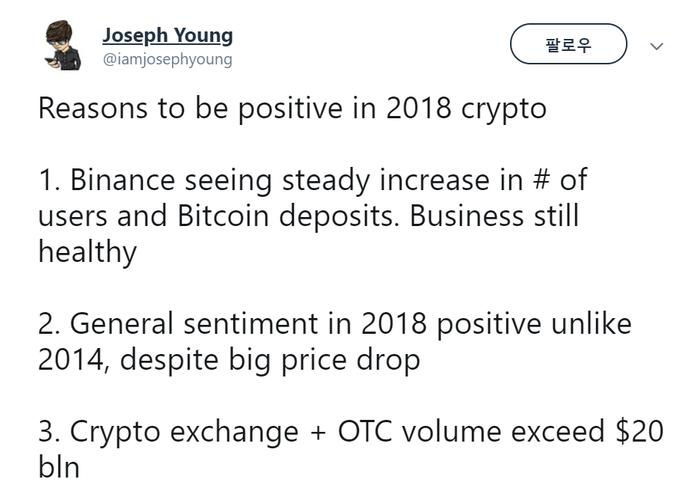Click the '$20' amount text
This screenshot has width=700, height=488.
(639, 432)
